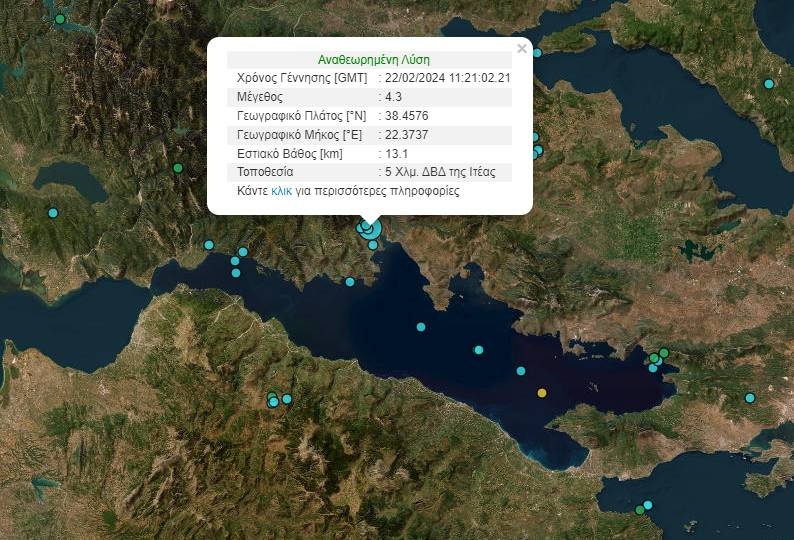Click the cyan marker just above popup's right corner

coord(537,53)
